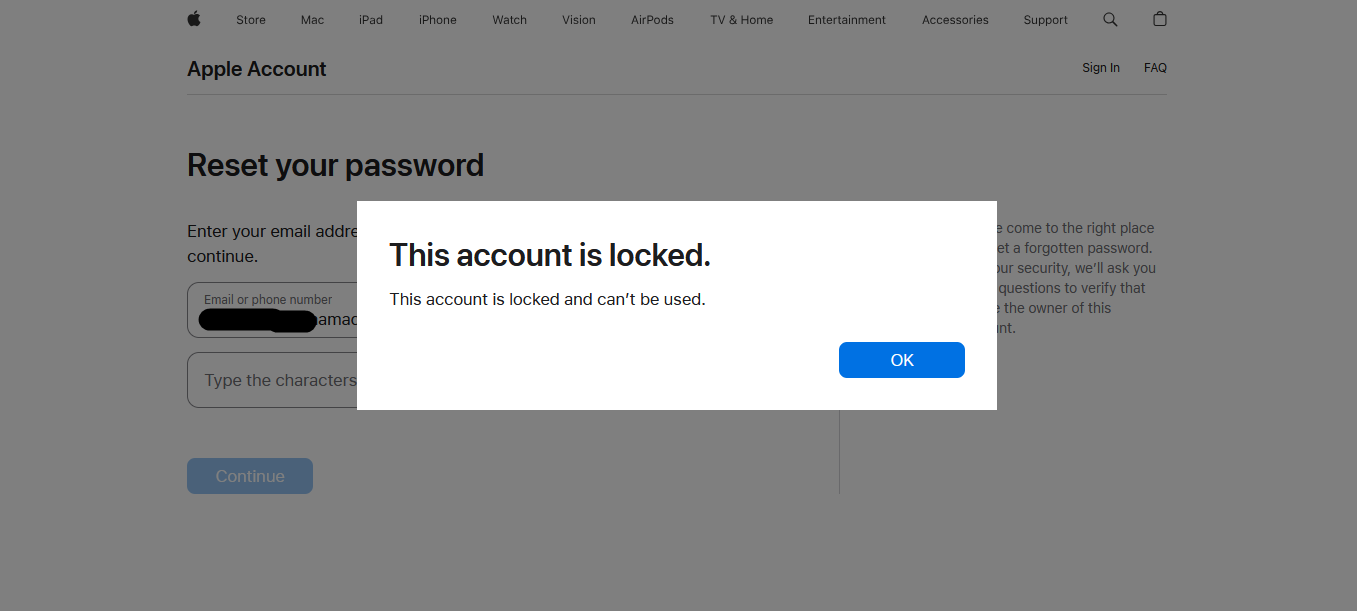Select AirPods in the navigation bar
1357x611 pixels.
point(652,20)
